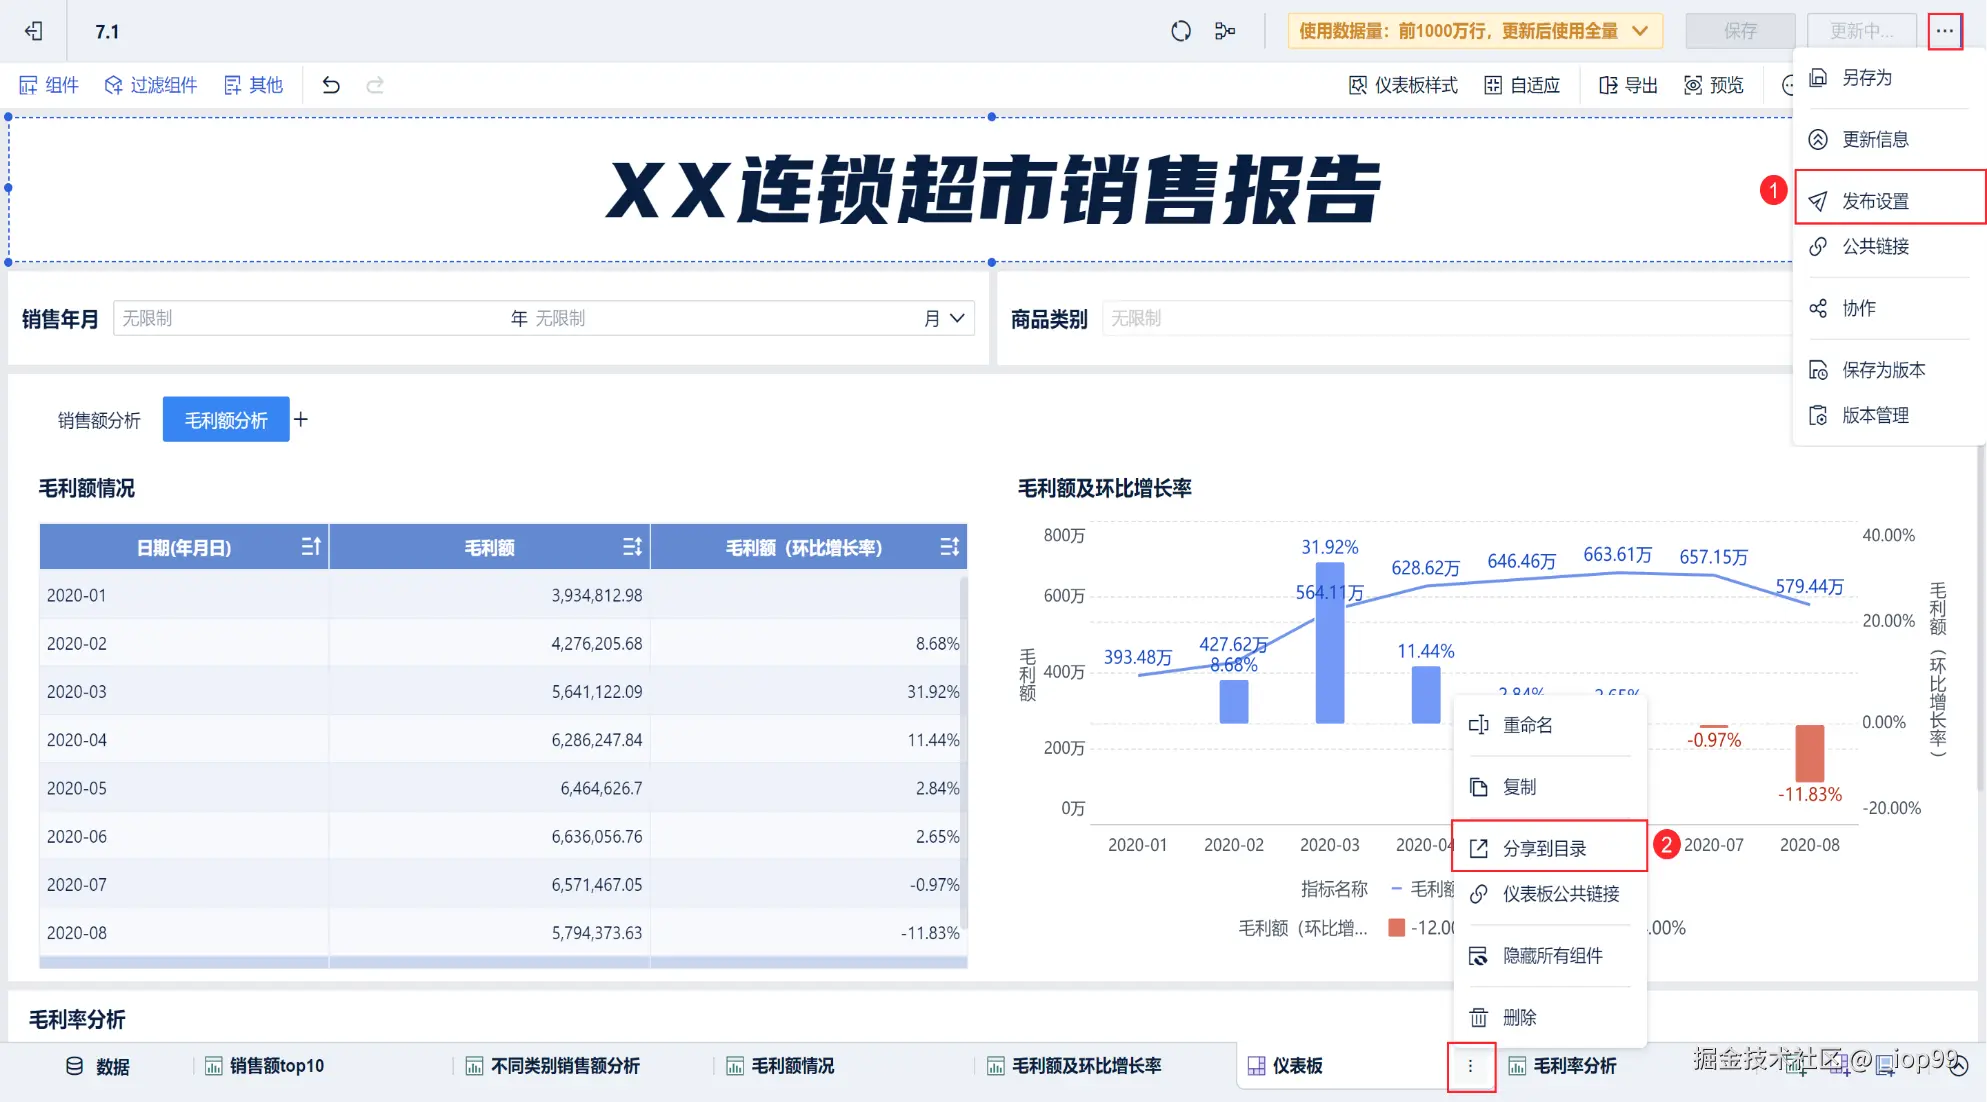This screenshot has height=1102, width=1987.
Task: Open the 销售年月 month dropdown arrow
Action: click(x=957, y=318)
